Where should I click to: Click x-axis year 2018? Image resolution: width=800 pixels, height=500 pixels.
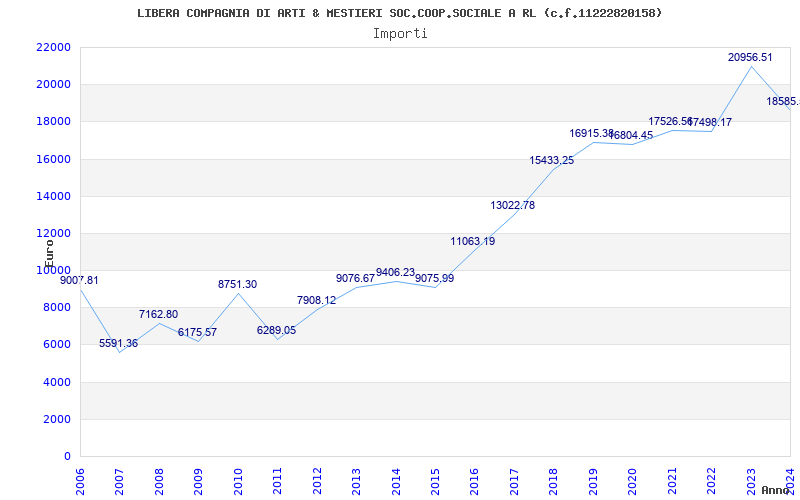554,481
